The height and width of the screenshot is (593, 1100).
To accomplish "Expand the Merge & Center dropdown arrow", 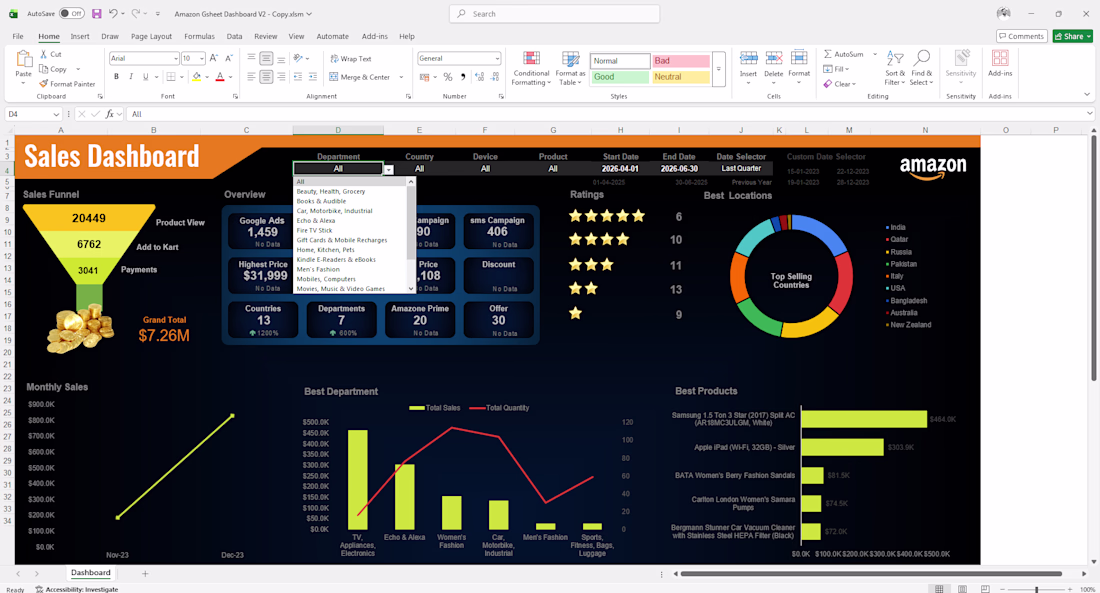I will [401, 77].
